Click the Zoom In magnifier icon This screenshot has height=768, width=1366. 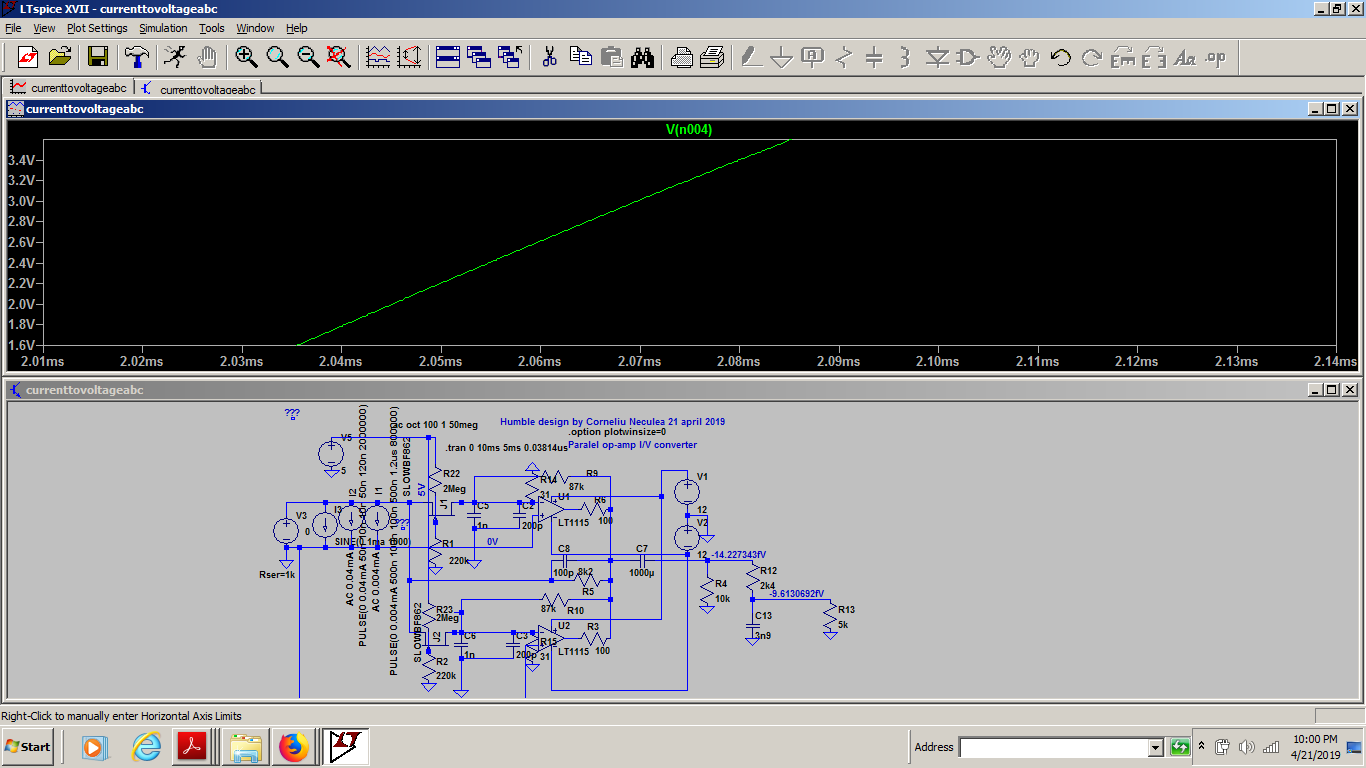coord(246,57)
